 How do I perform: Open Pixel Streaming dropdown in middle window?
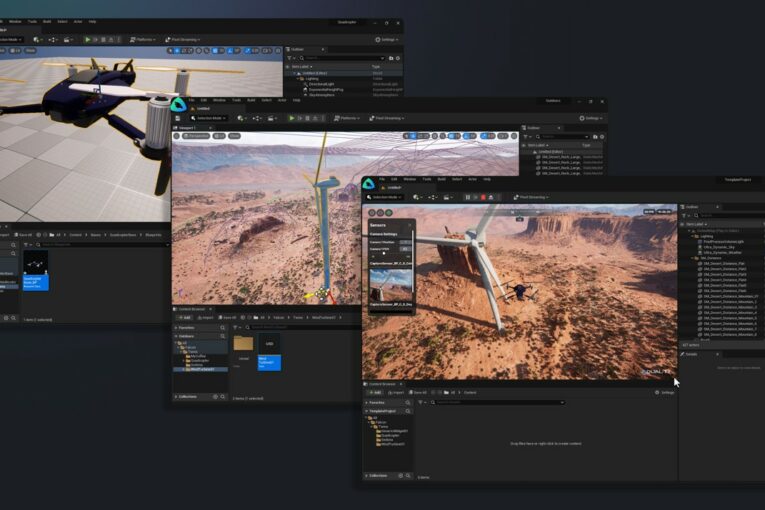point(387,118)
